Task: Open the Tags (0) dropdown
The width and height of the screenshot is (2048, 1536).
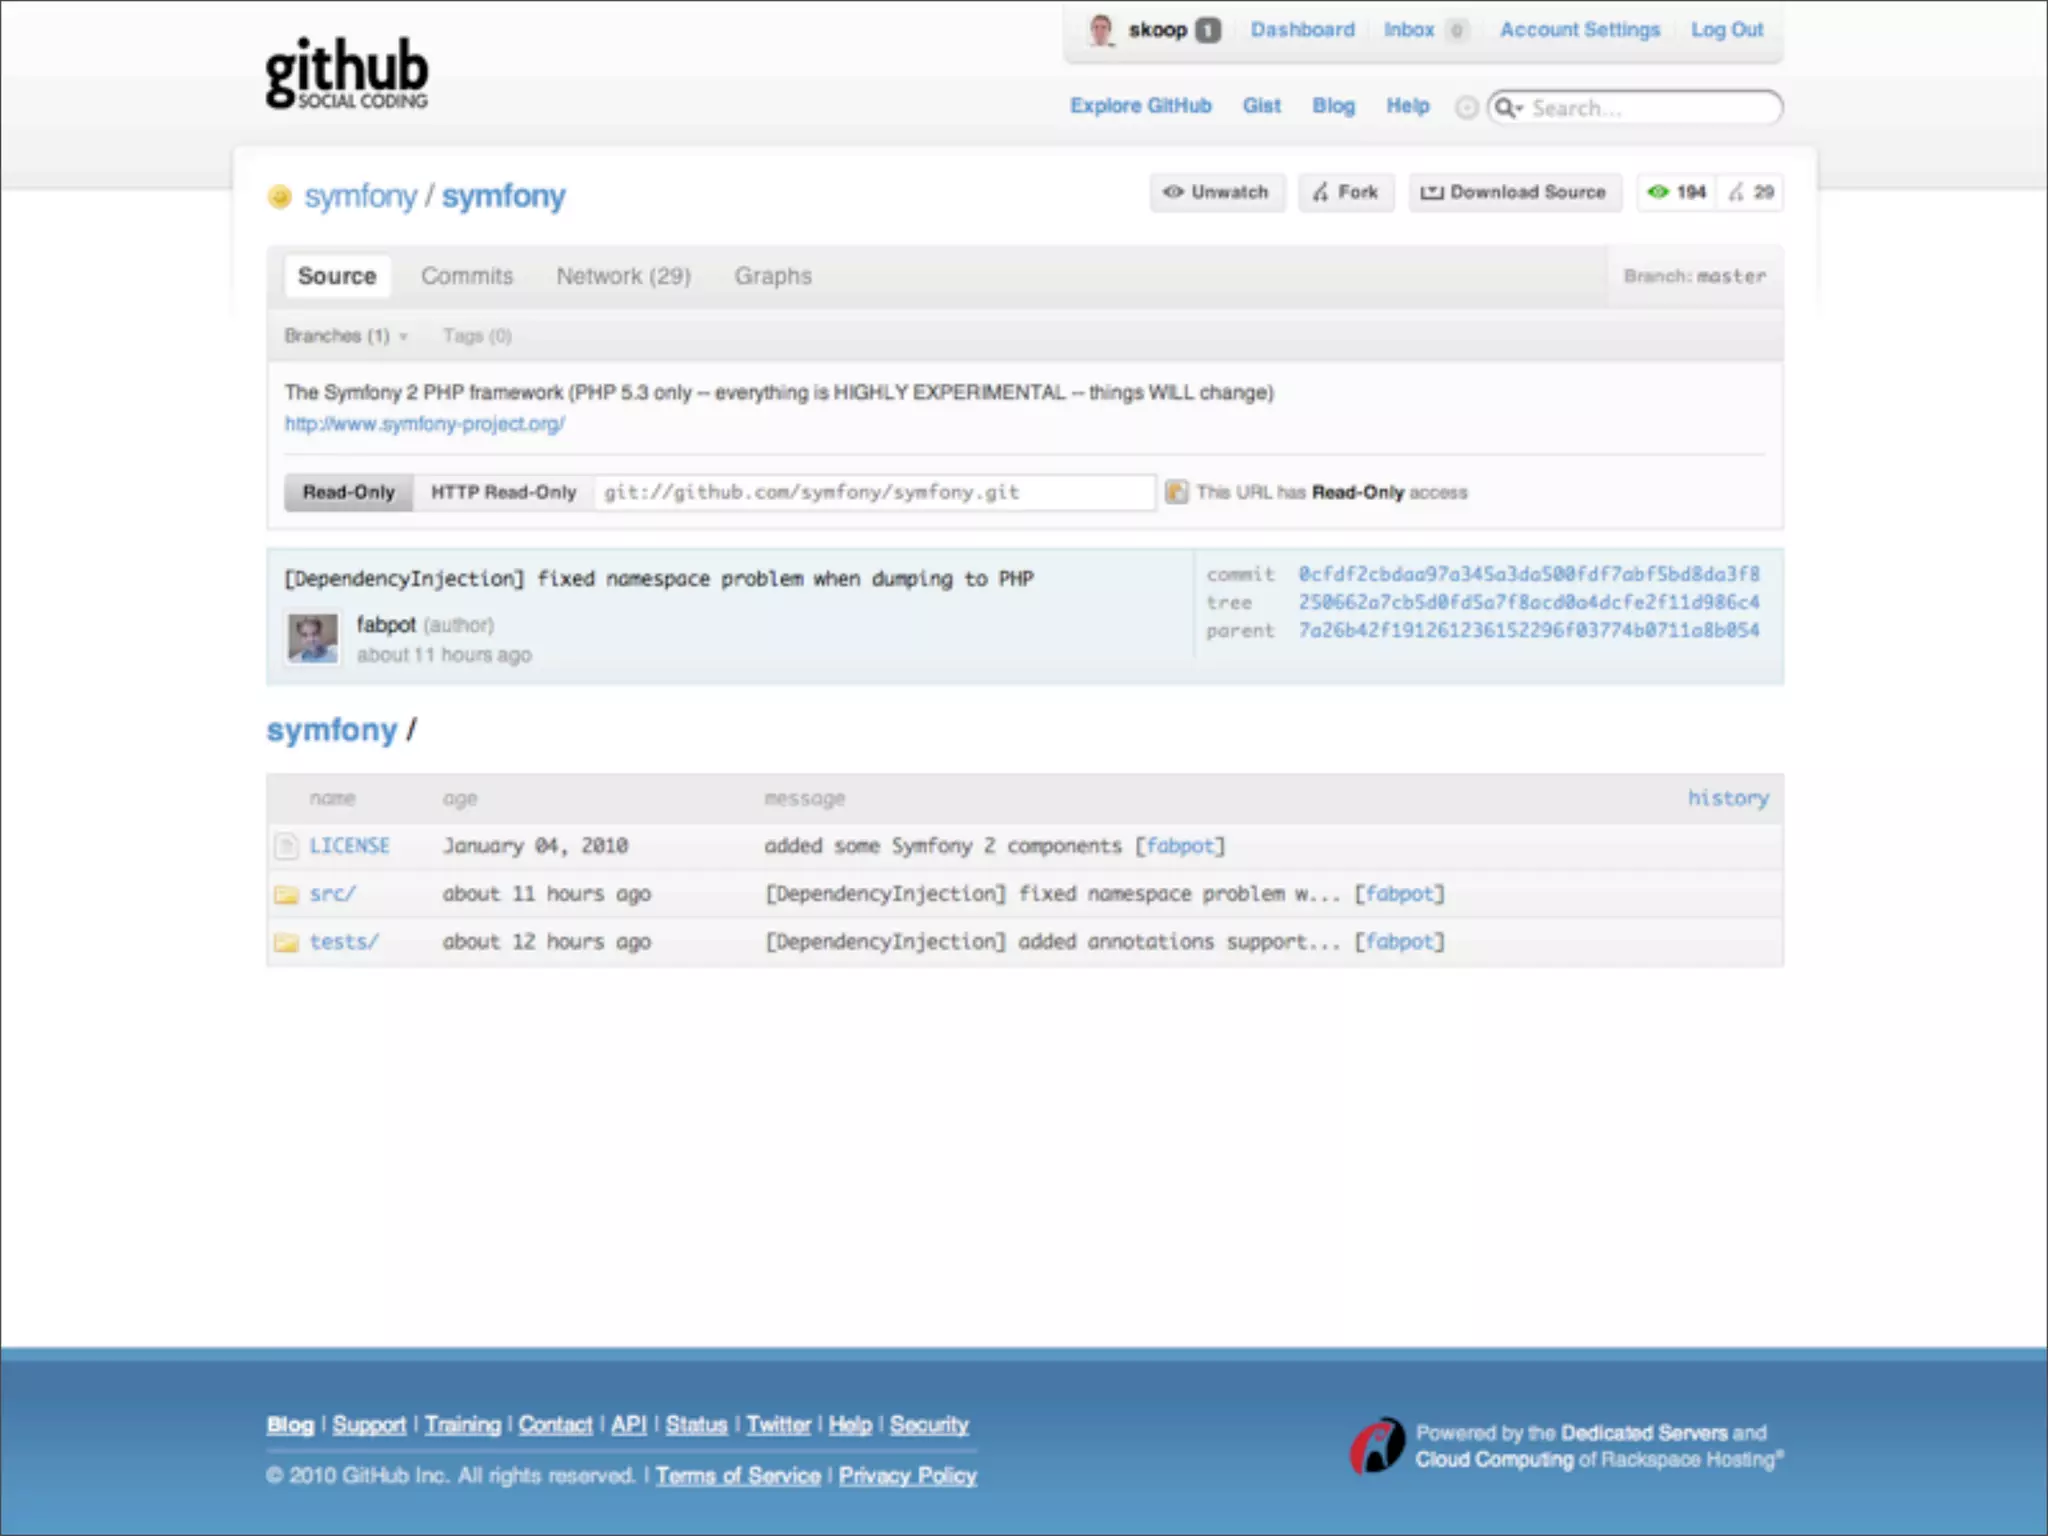Action: point(477,336)
